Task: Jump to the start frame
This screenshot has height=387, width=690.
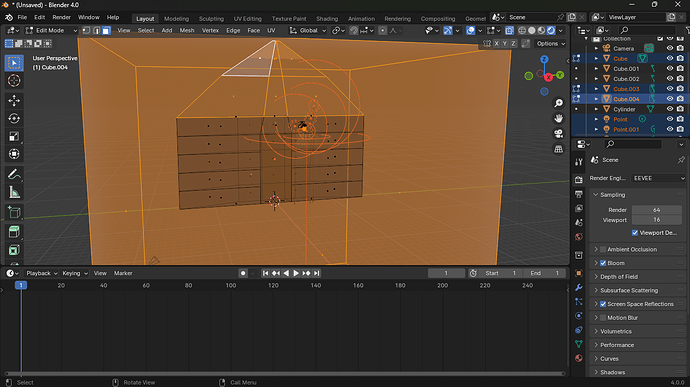Action: click(x=265, y=273)
